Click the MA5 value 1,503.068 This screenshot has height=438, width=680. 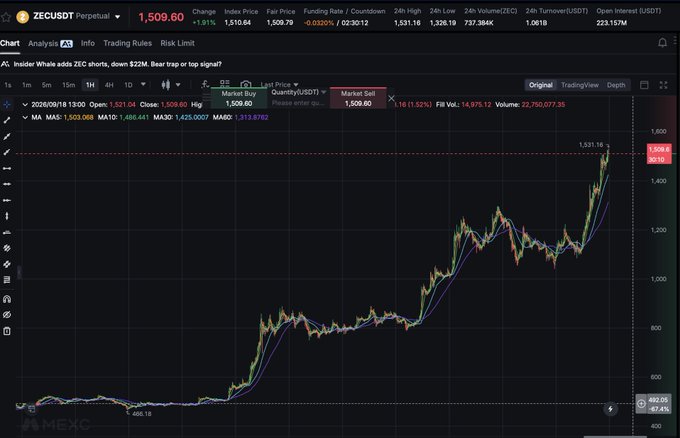[x=78, y=118]
